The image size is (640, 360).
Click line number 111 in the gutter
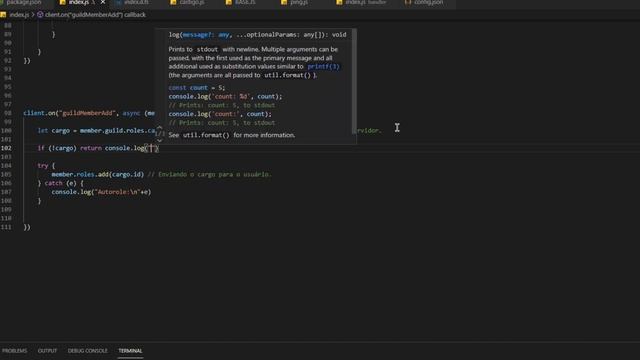[6, 227]
